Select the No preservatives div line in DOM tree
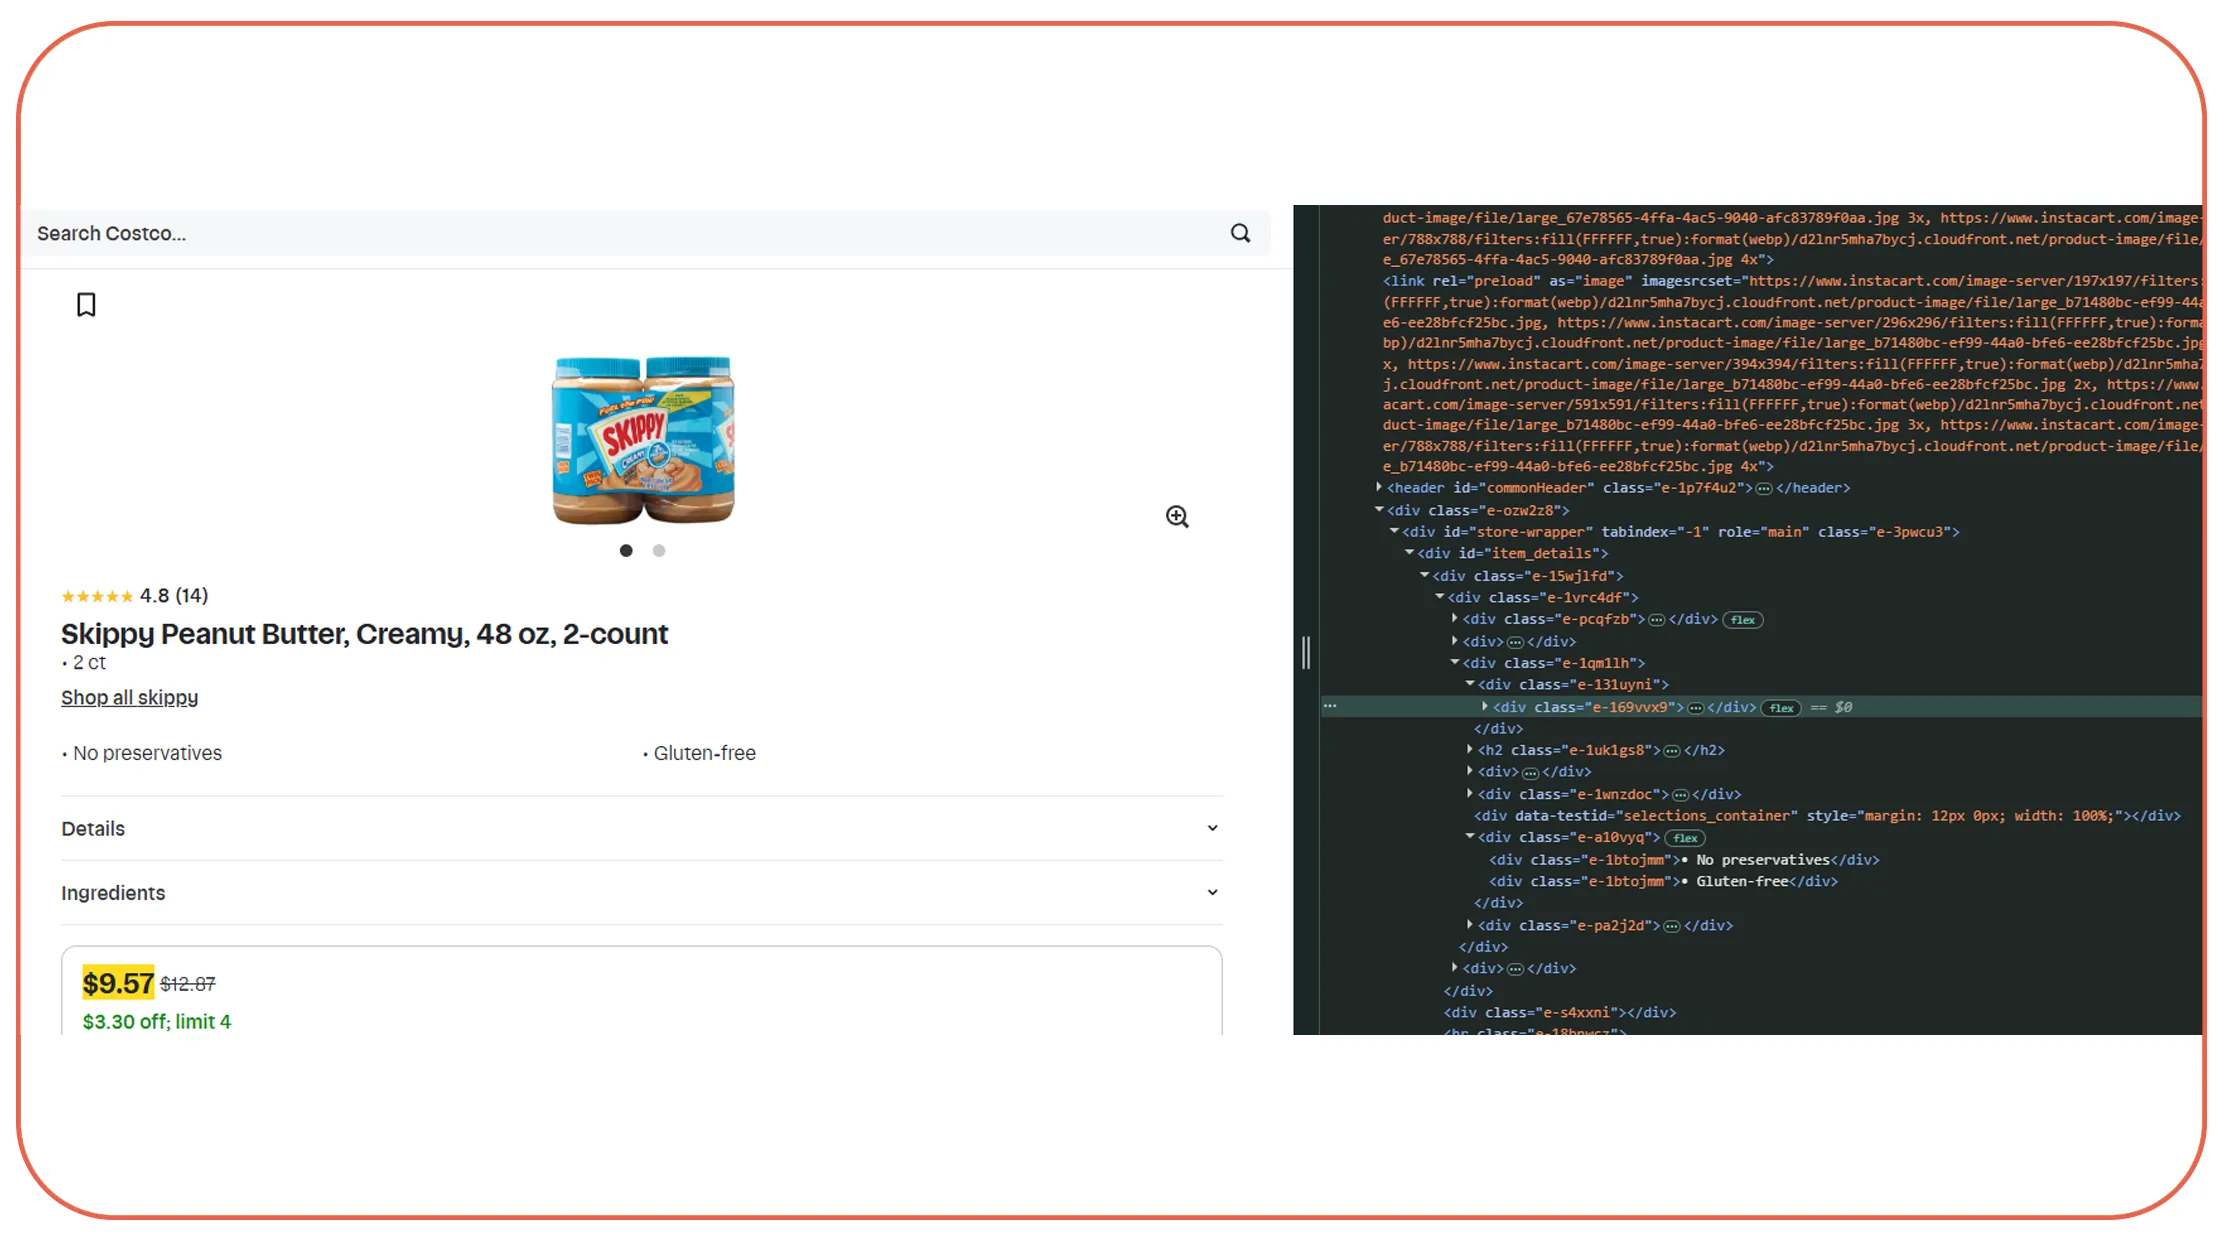Viewport: 2223px width, 1240px height. (1684, 860)
